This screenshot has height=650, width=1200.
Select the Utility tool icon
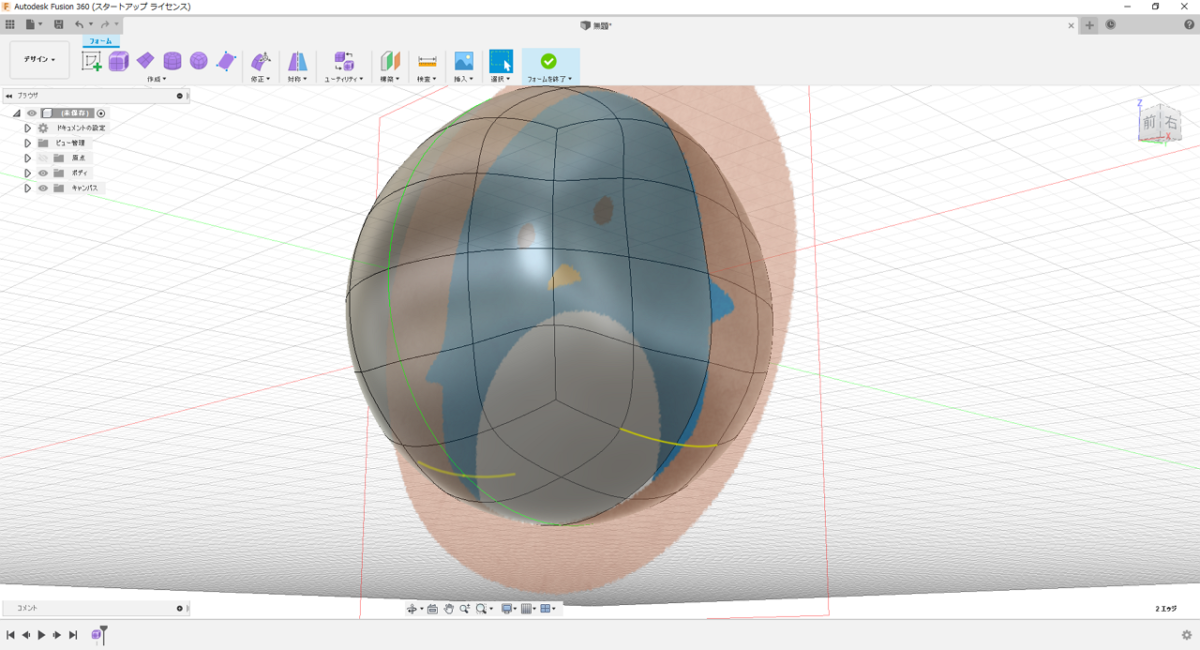tap(344, 61)
